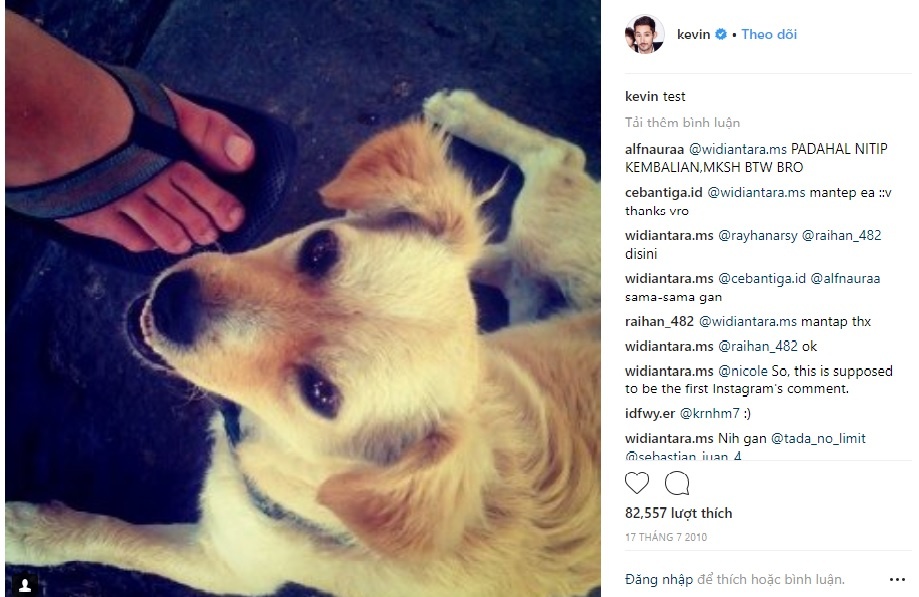Open cebantiga.id commenter profile

(663, 193)
